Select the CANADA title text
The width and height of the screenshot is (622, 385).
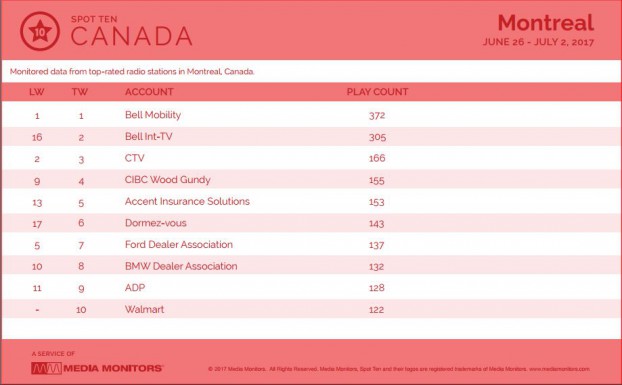click(x=132, y=36)
